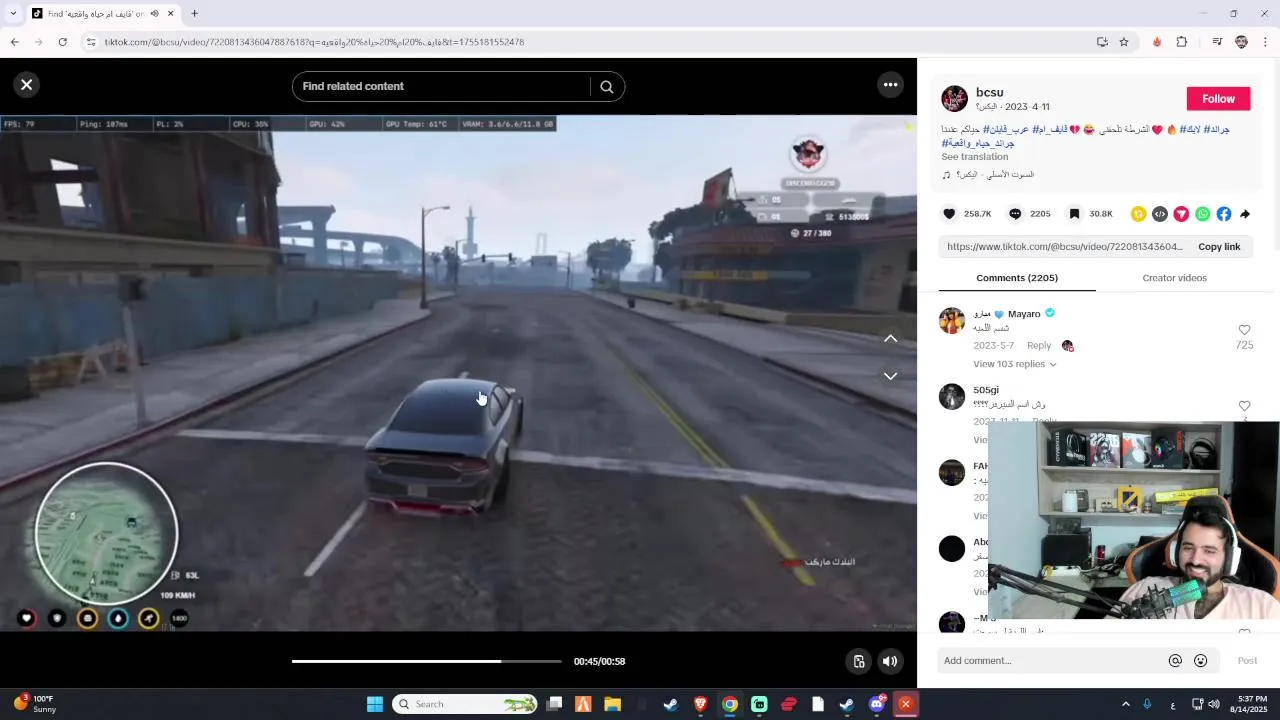
Task: Bookmark this page with the star icon
Action: click(1124, 42)
